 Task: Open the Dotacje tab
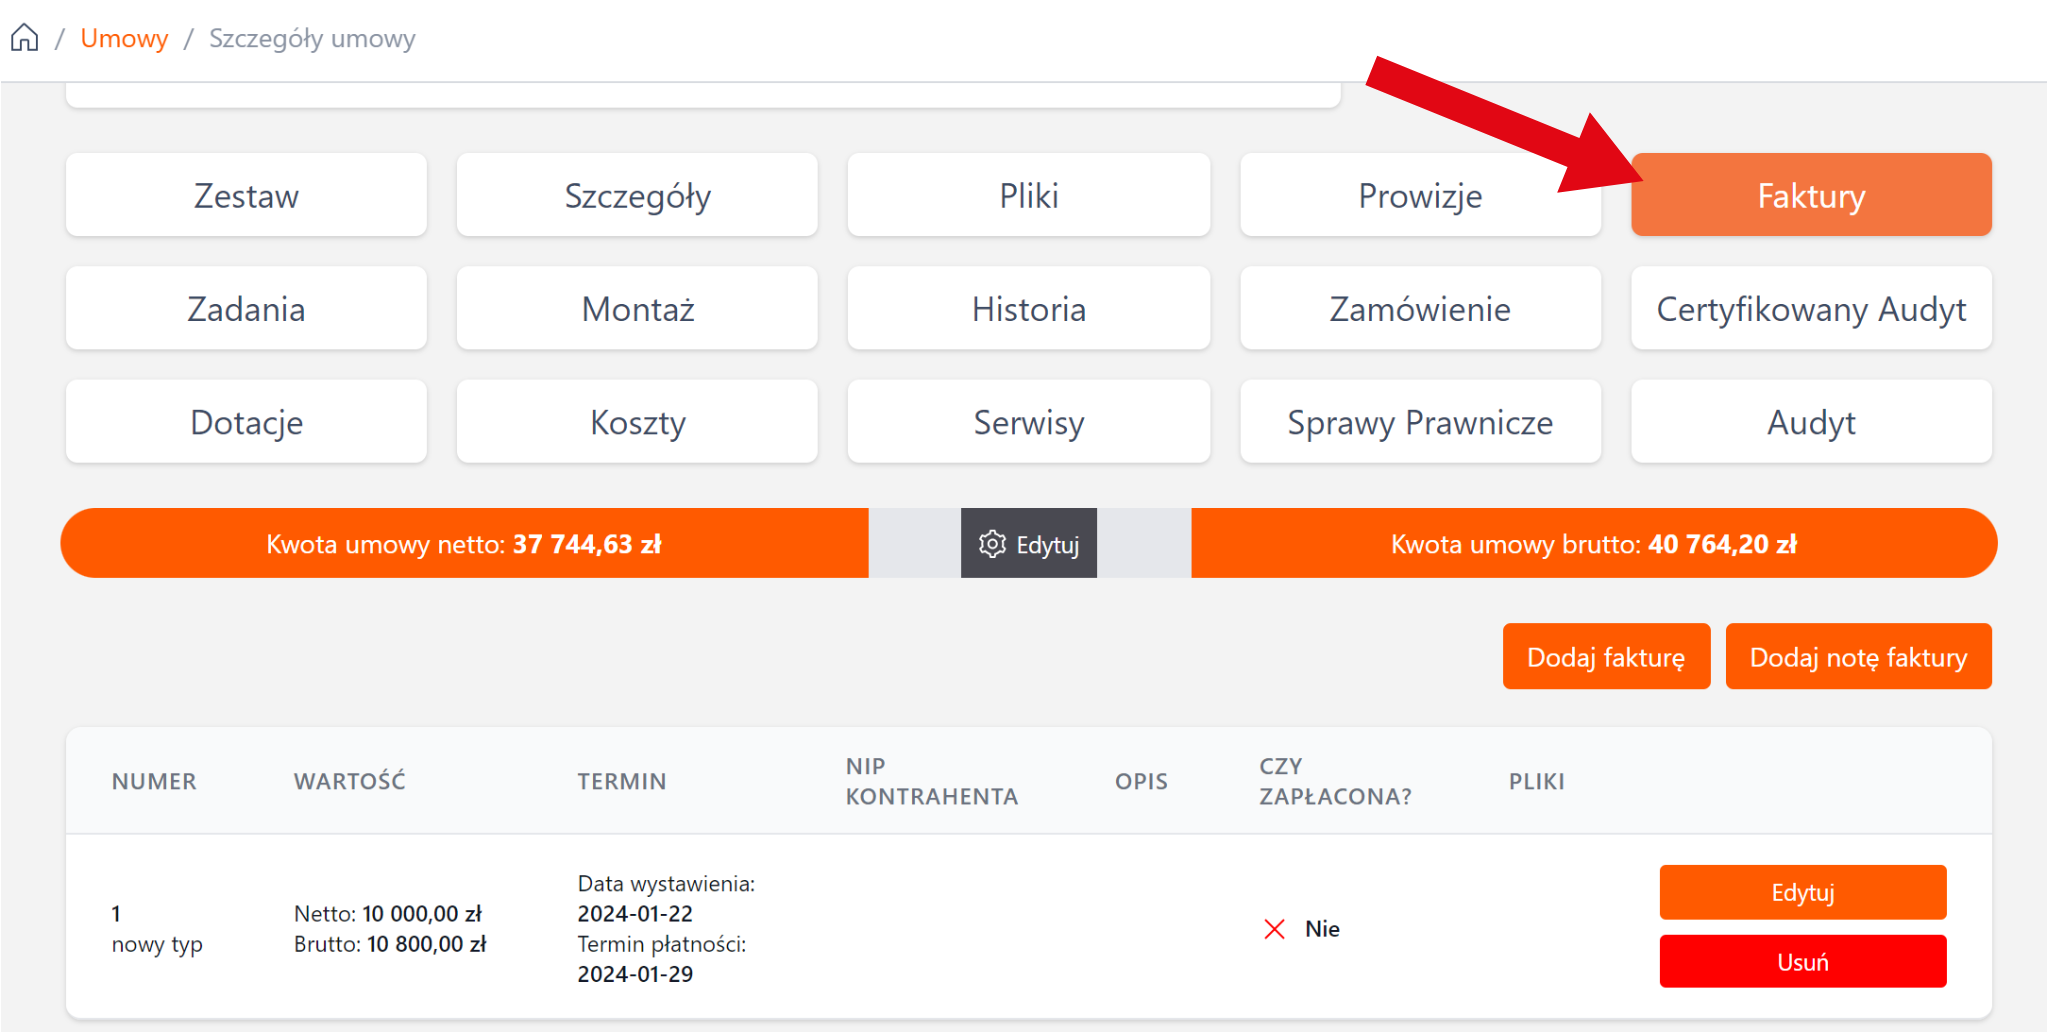[246, 421]
